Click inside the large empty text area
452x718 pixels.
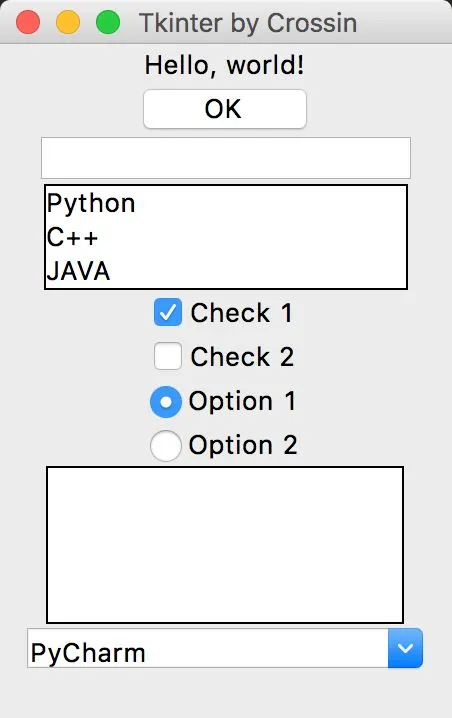pyautogui.click(x=225, y=545)
